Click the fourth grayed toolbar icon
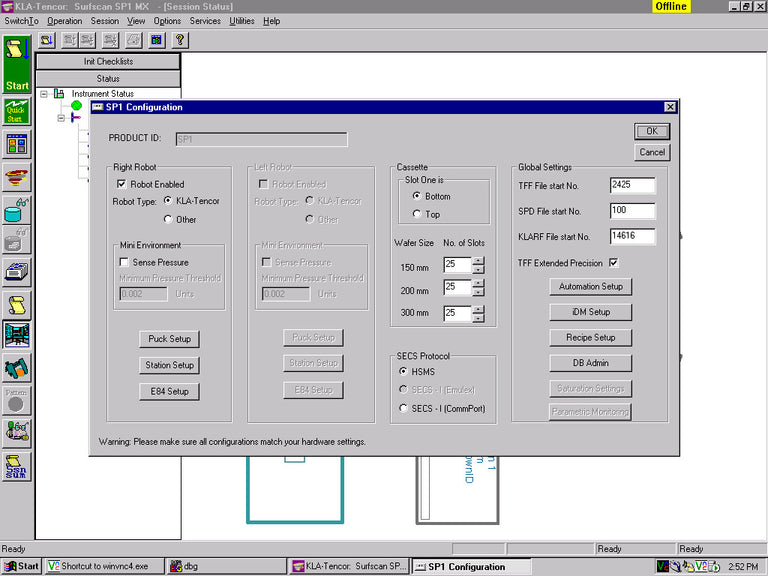The image size is (768, 576). click(111, 40)
